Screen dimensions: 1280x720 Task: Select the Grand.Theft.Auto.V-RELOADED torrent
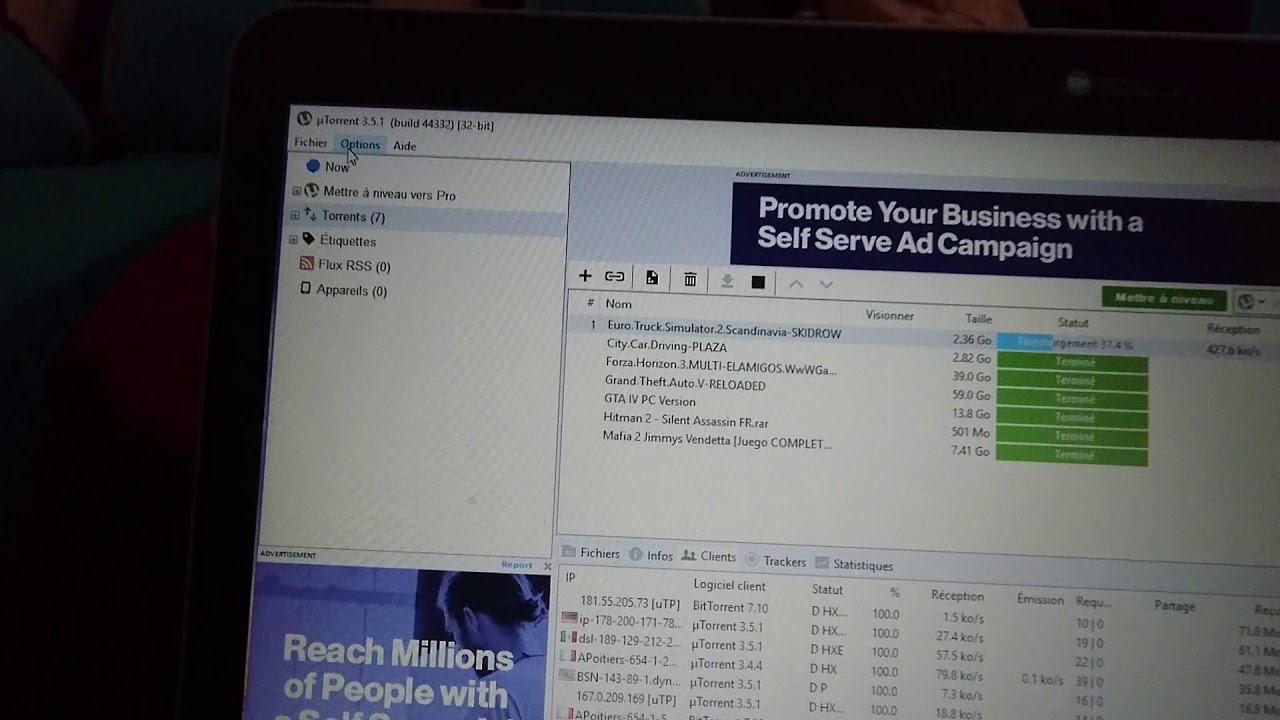coord(685,384)
